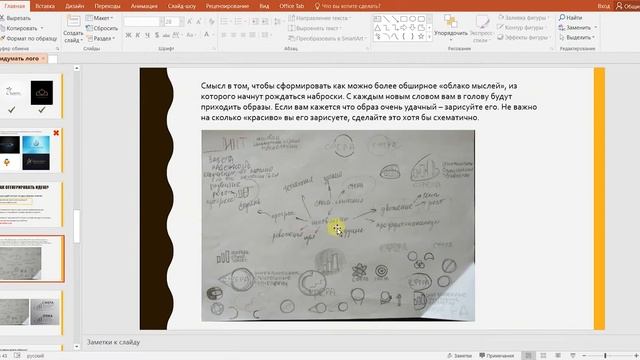Click the font color button
Viewport: 640px width, 360px height.
pos(207,35)
